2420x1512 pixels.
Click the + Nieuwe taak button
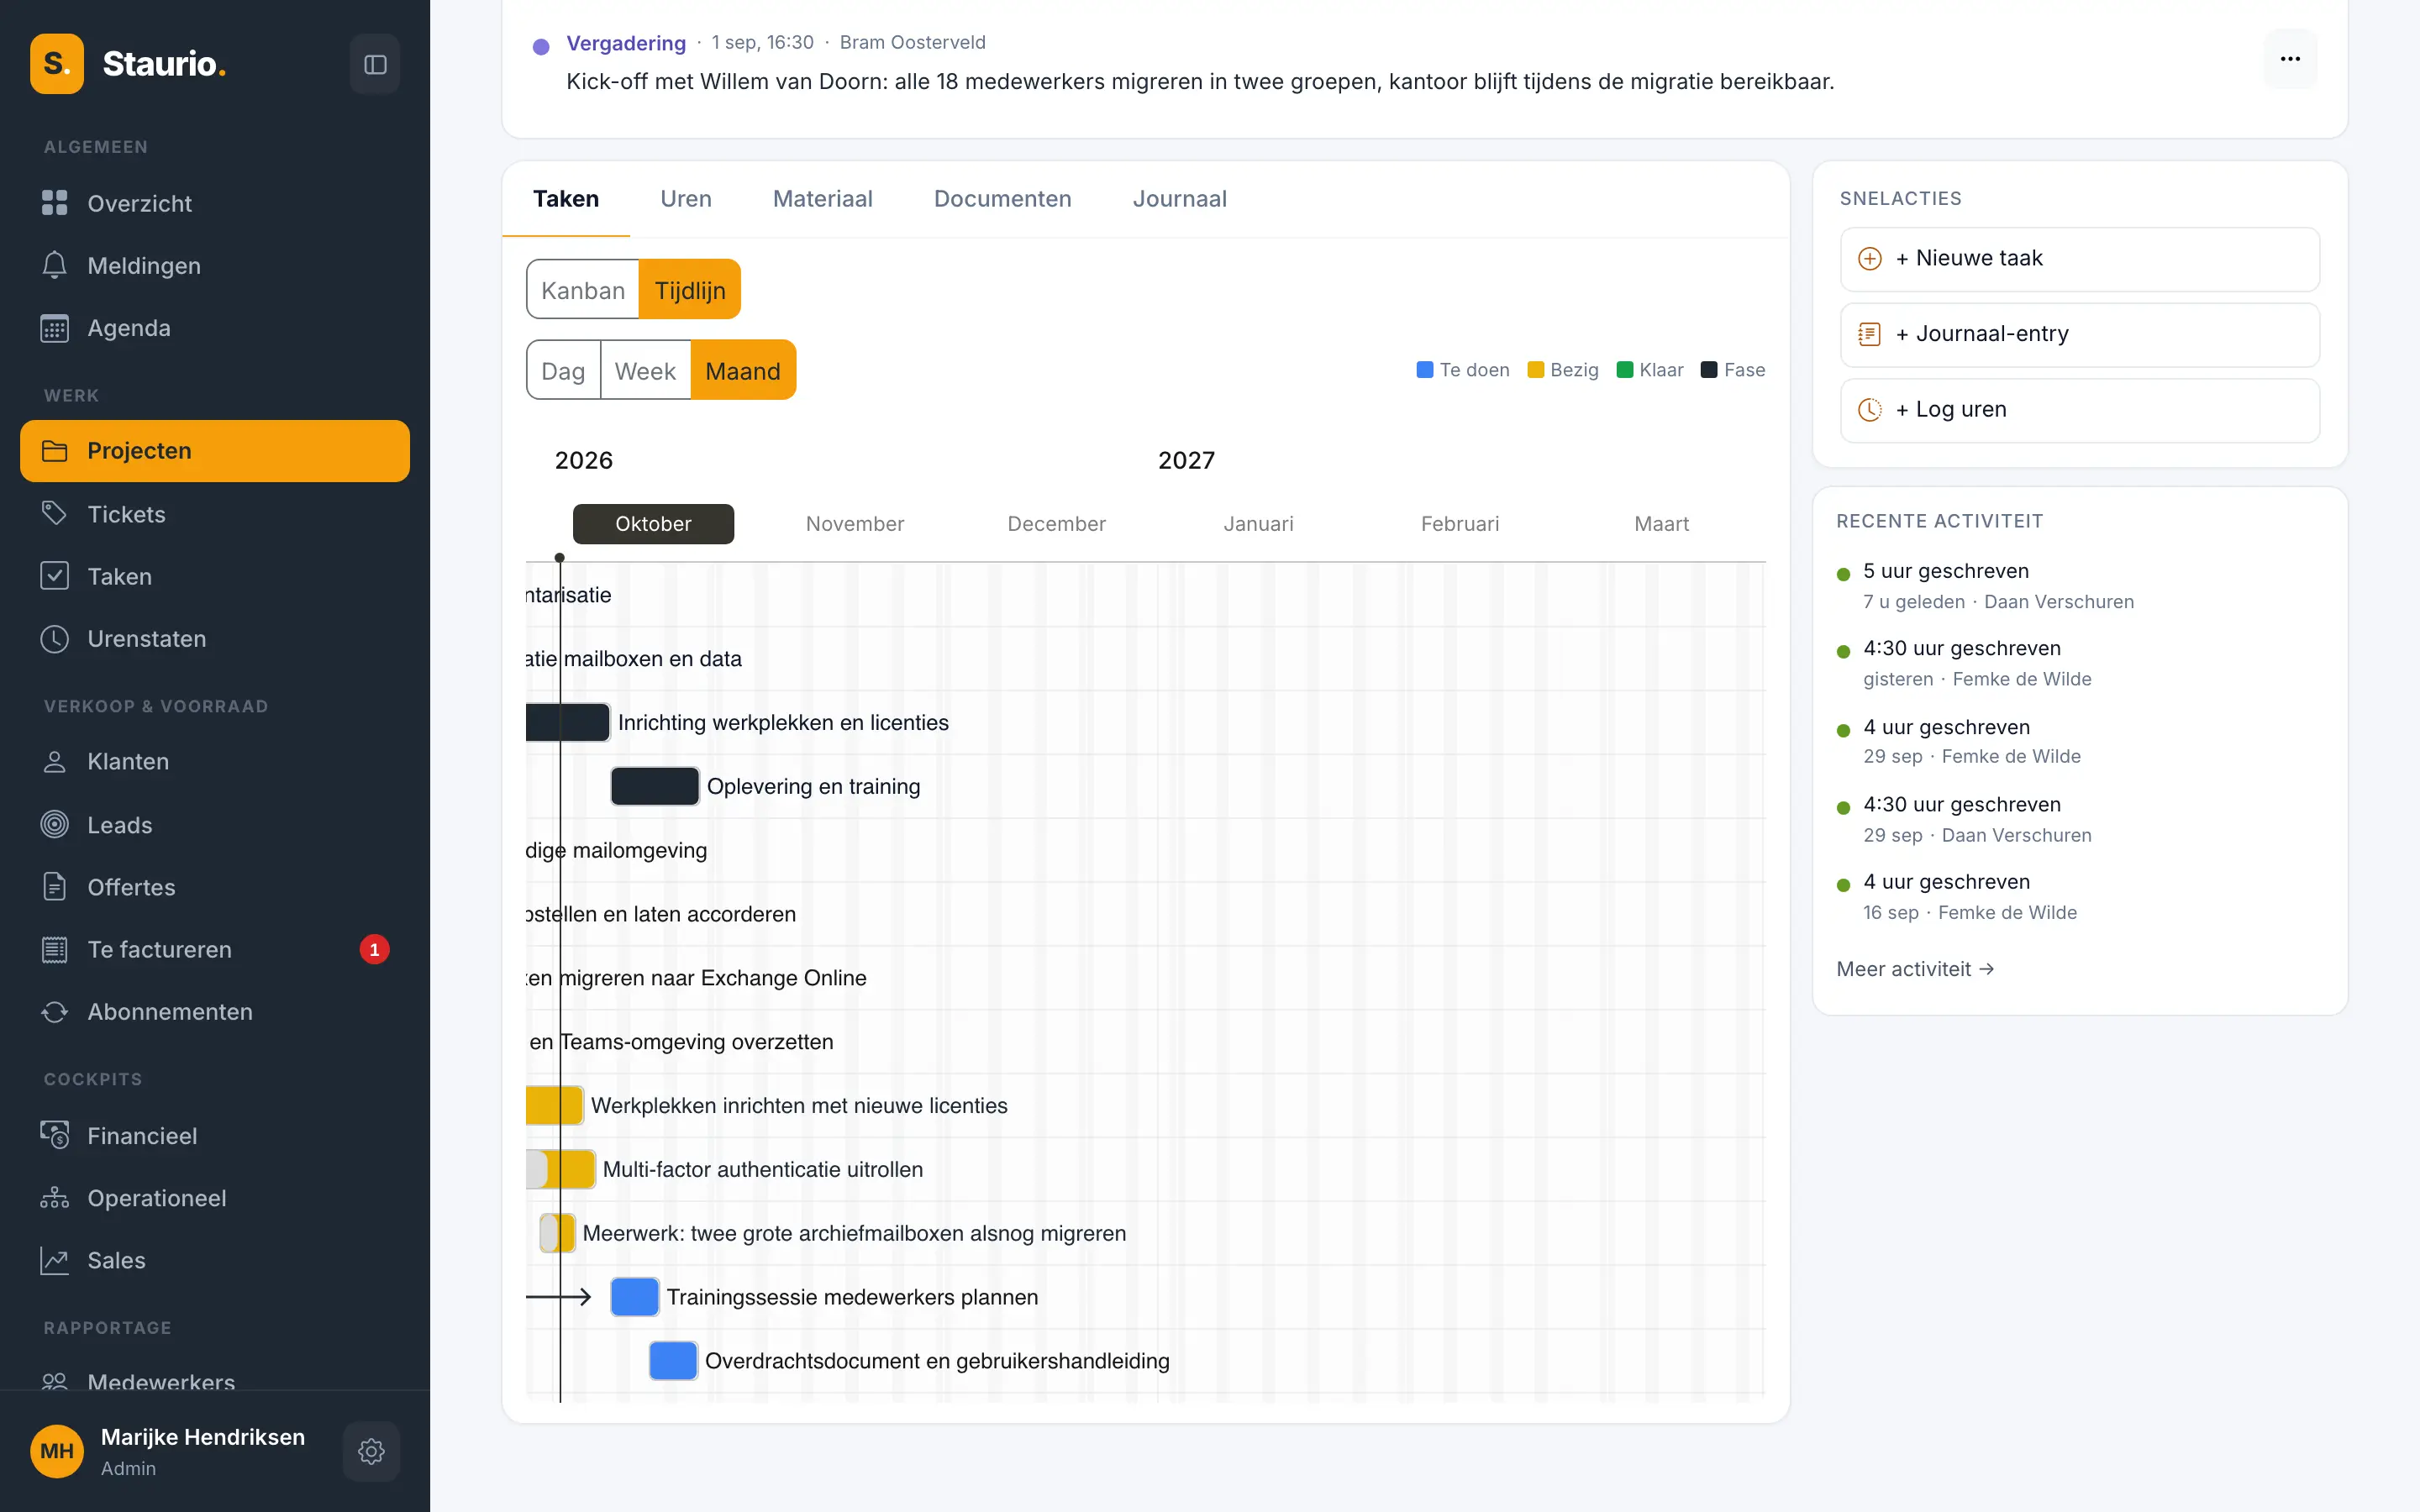[x=2080, y=259]
